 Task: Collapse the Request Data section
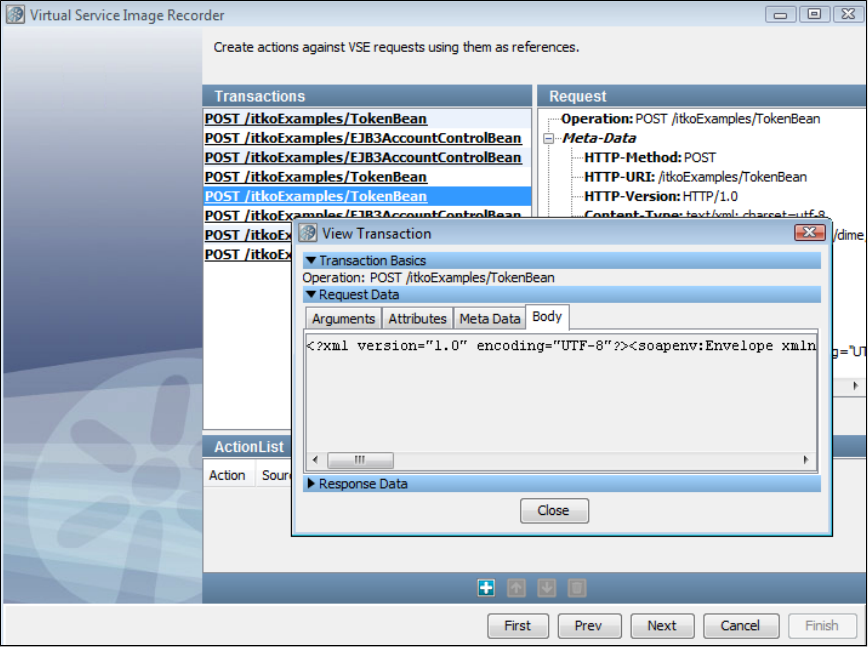point(311,294)
